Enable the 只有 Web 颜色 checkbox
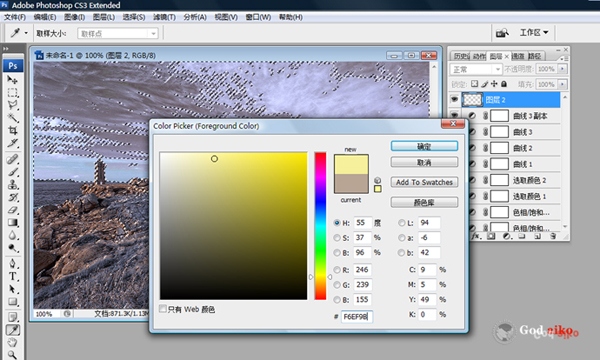This screenshot has width=600, height=360. click(163, 309)
